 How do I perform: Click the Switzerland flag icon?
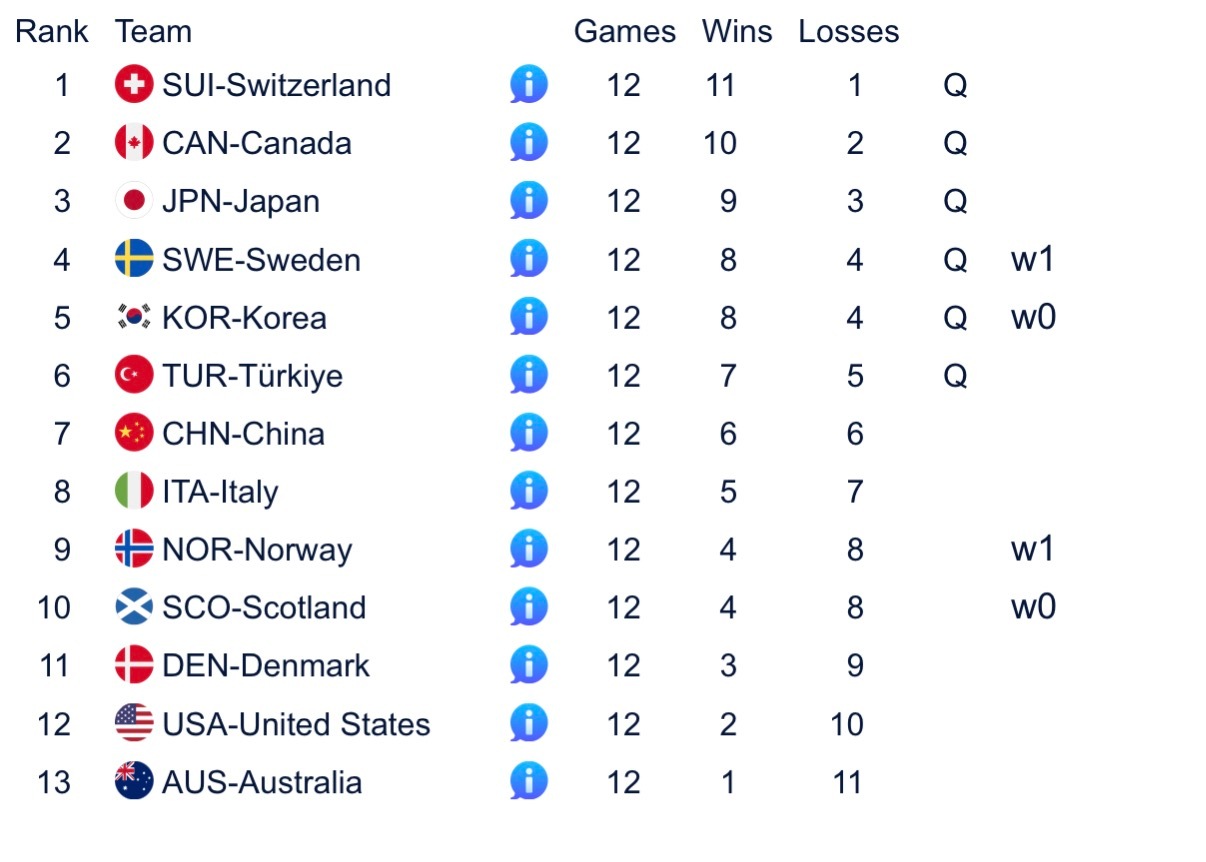134,85
